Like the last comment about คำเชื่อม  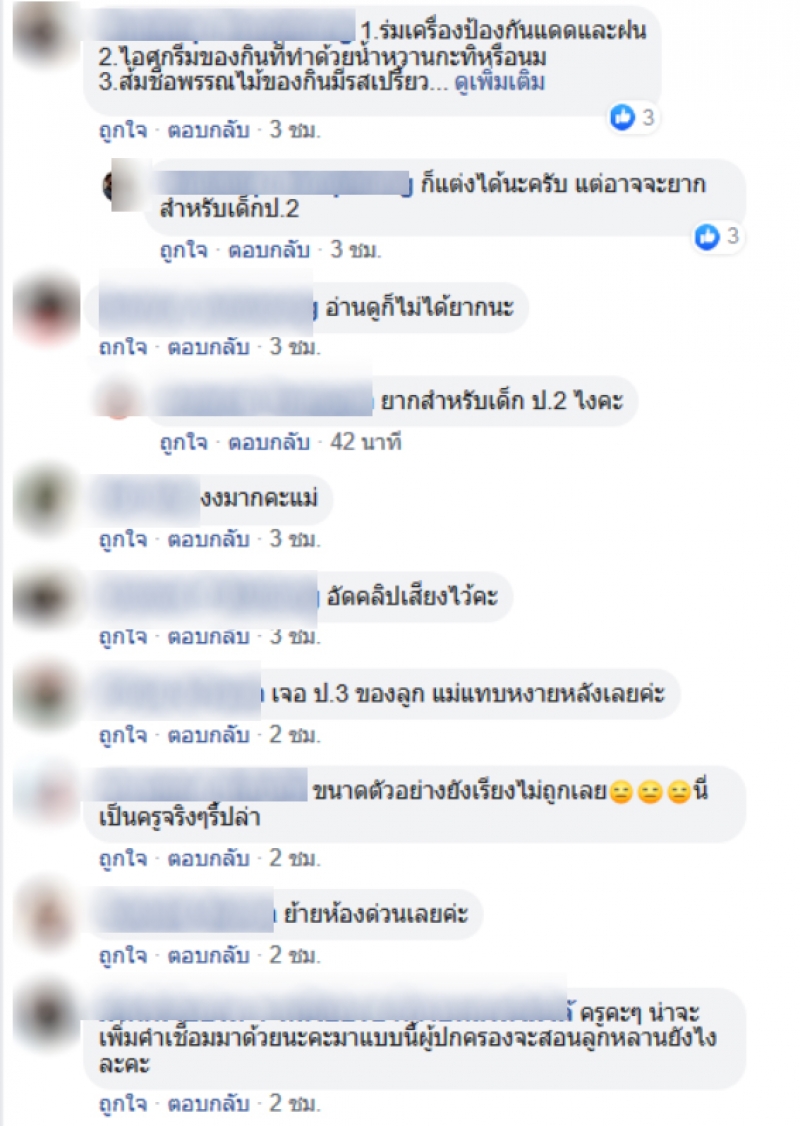(123, 1103)
